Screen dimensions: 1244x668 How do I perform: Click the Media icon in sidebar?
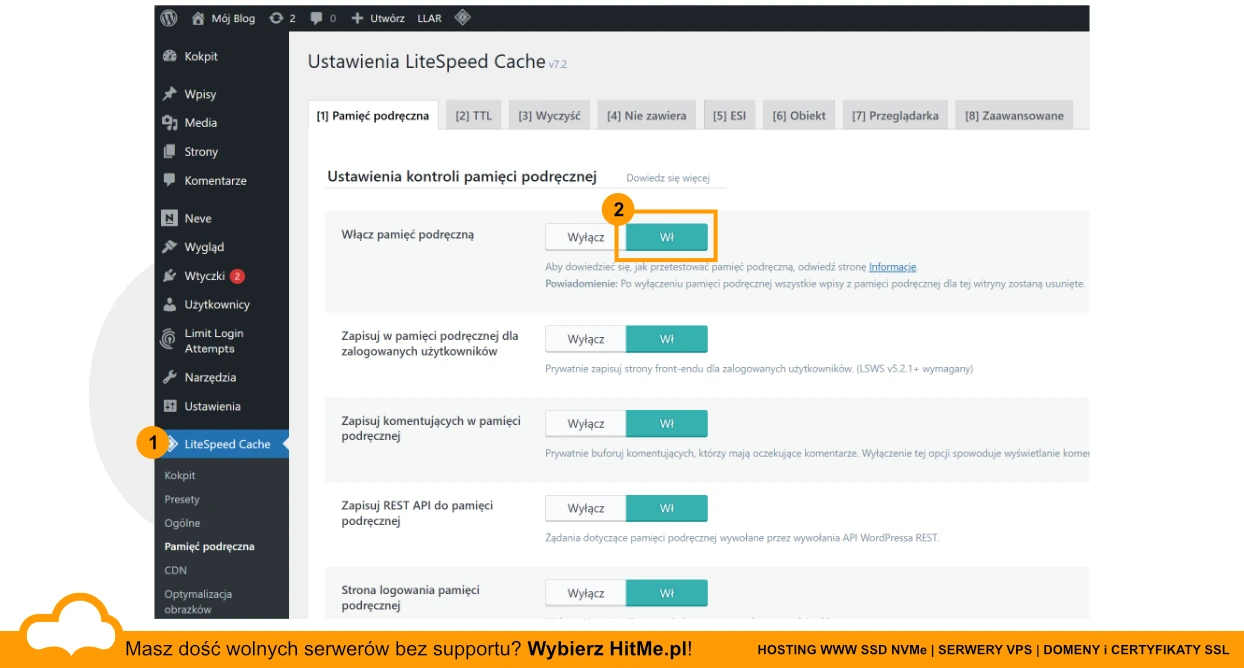click(x=170, y=123)
